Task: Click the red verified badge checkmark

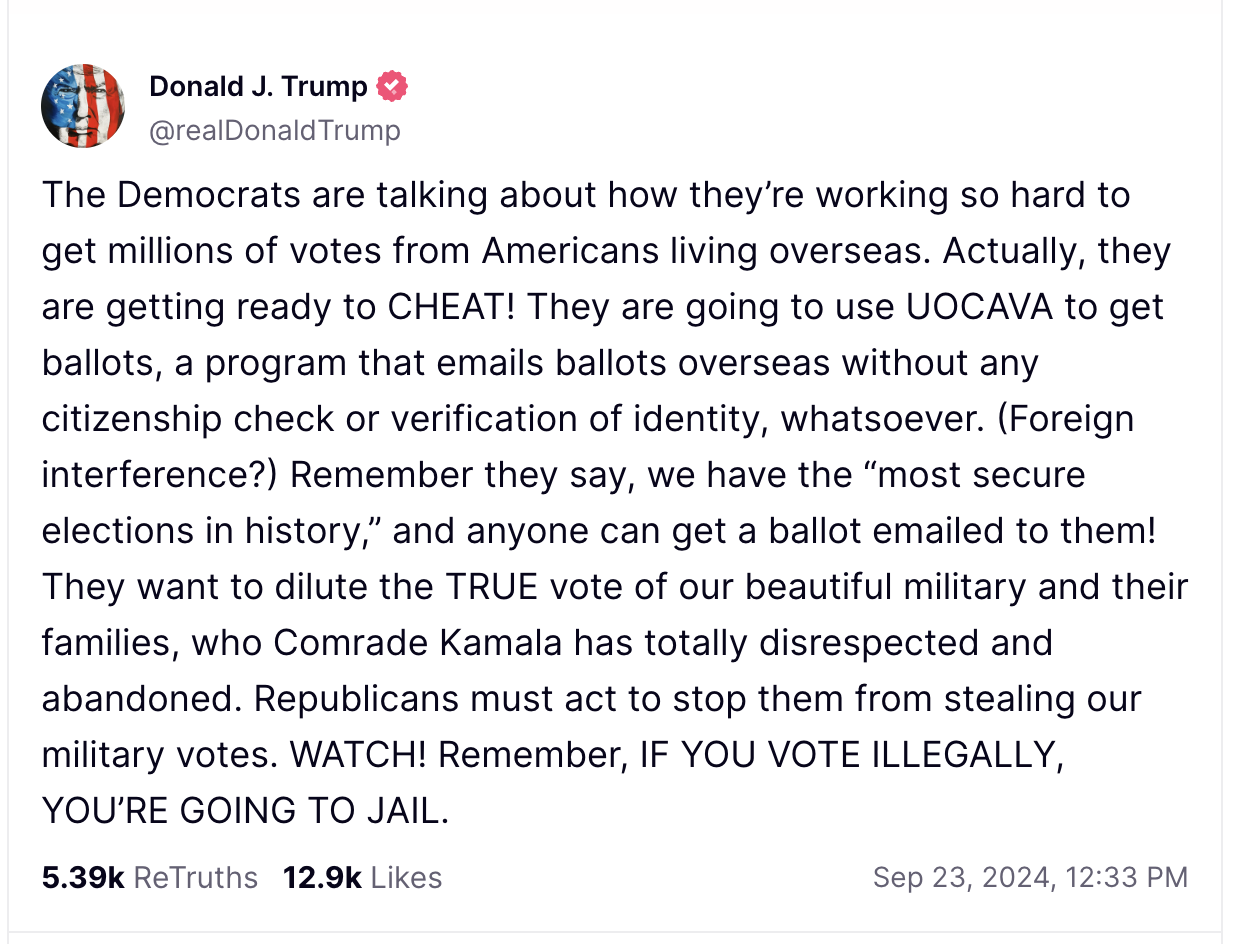Action: pyautogui.click(x=392, y=87)
